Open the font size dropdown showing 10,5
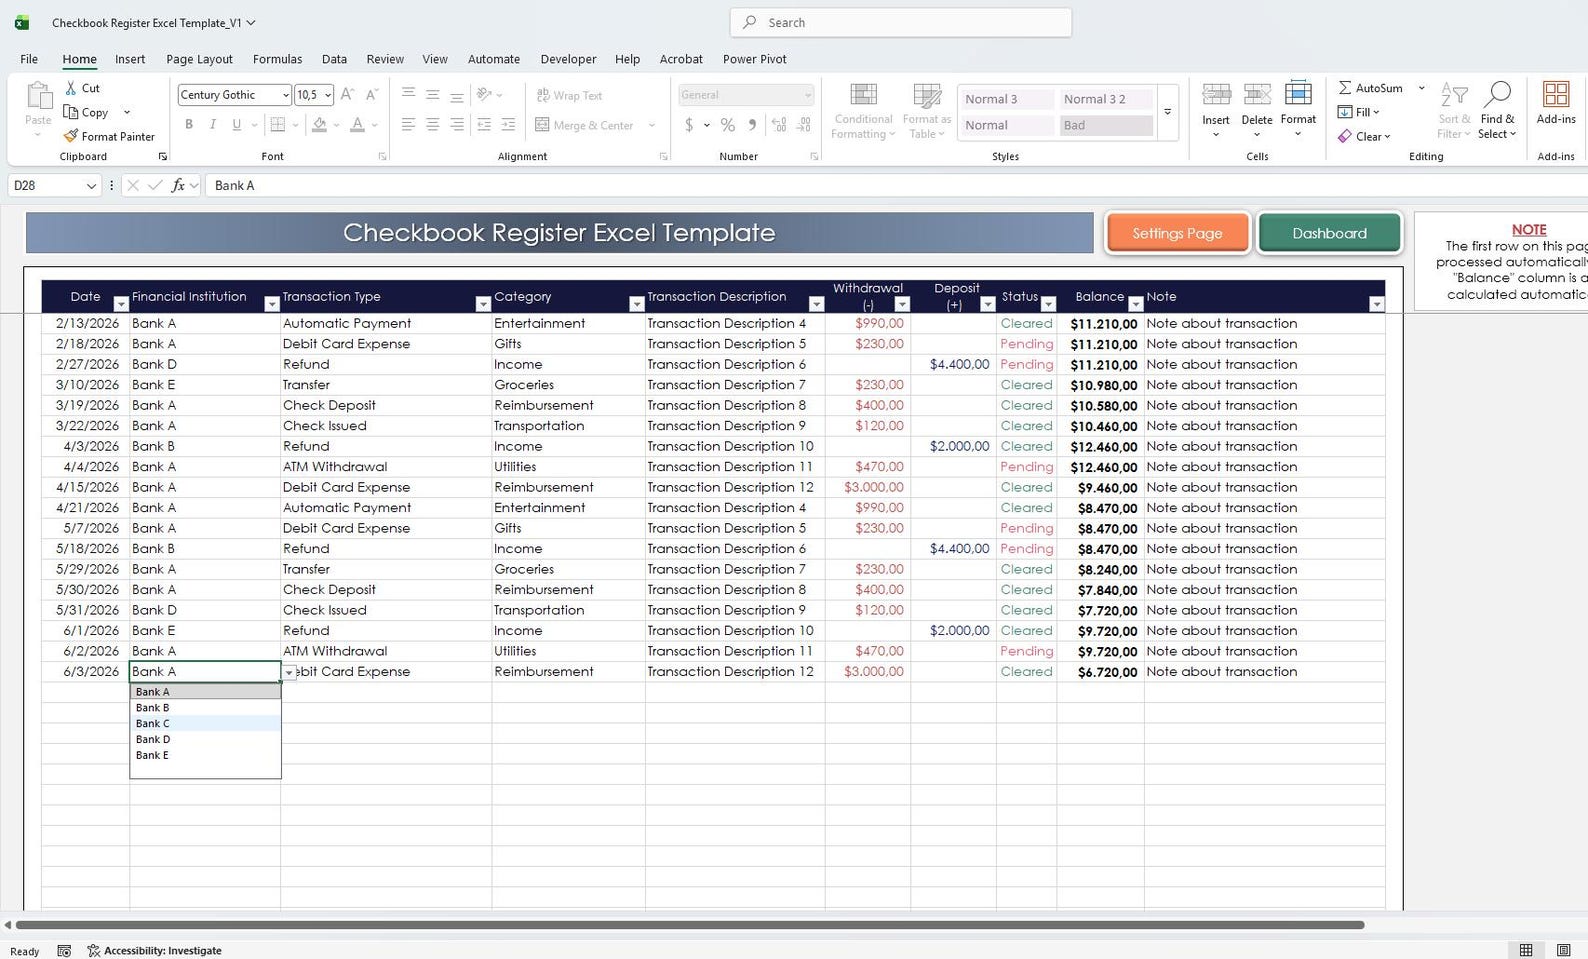The image size is (1588, 959). (328, 95)
